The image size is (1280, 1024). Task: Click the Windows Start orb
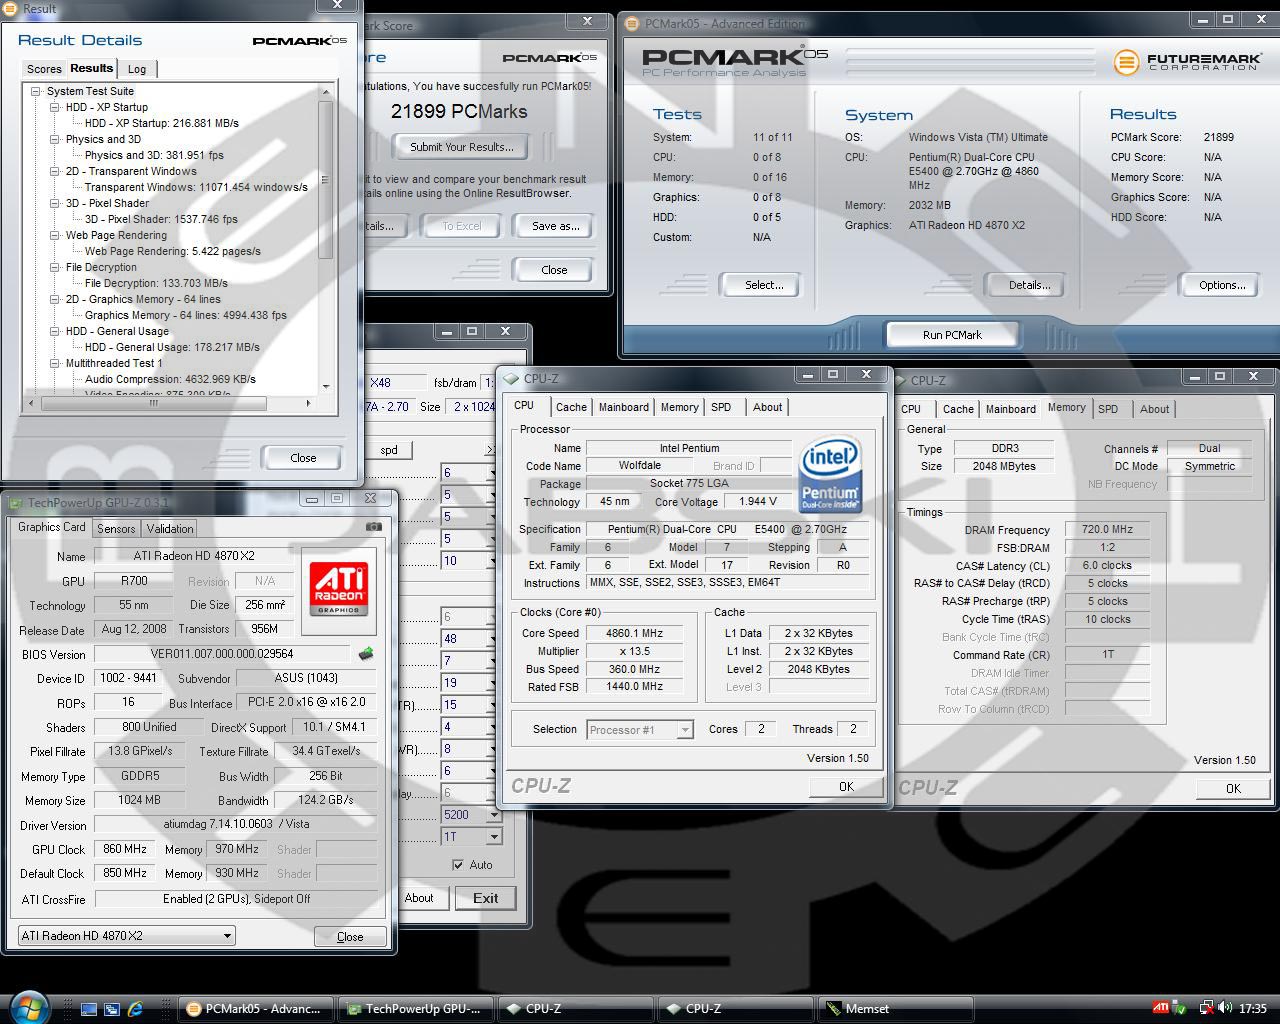coord(29,1006)
